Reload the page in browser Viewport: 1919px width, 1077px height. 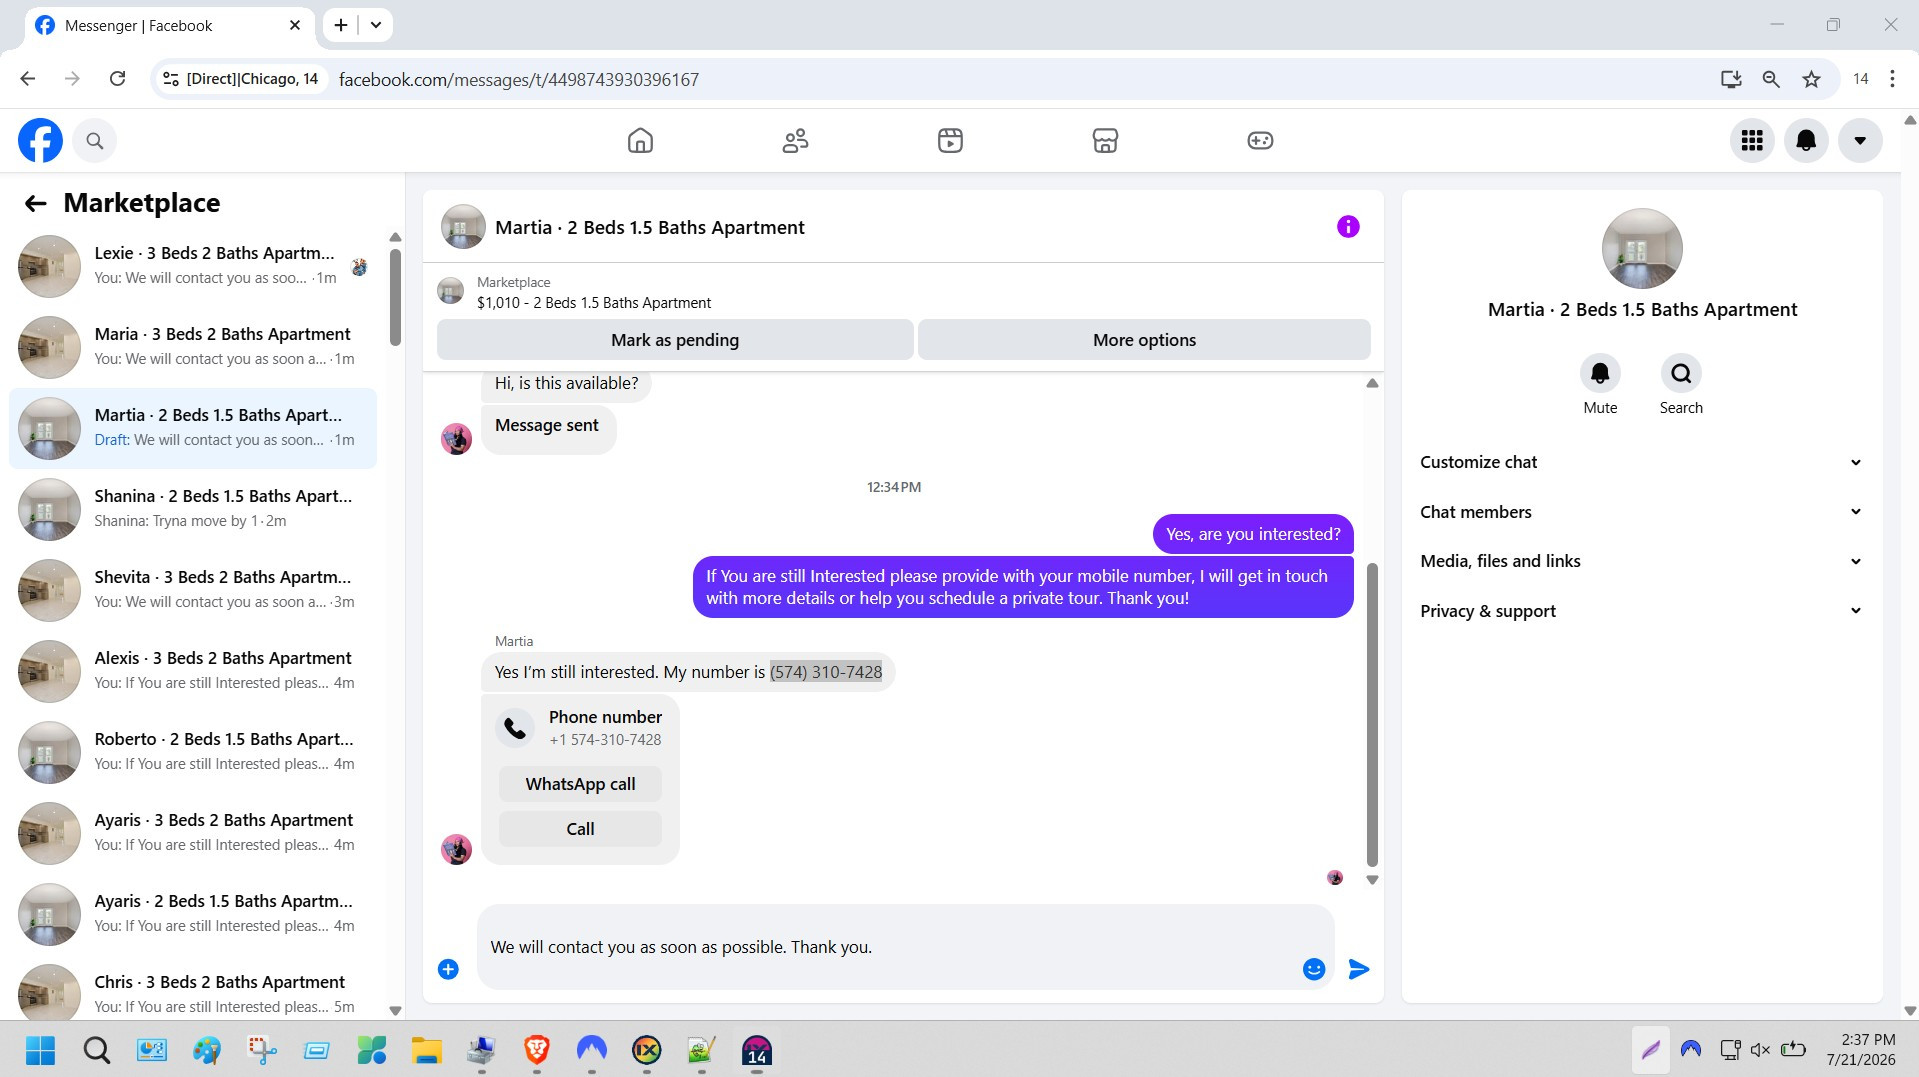tap(117, 79)
